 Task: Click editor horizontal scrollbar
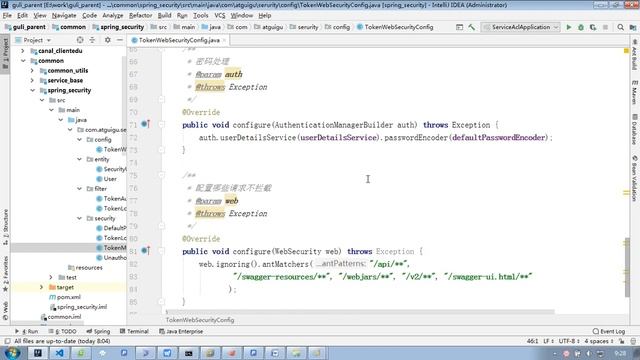(x=361, y=312)
